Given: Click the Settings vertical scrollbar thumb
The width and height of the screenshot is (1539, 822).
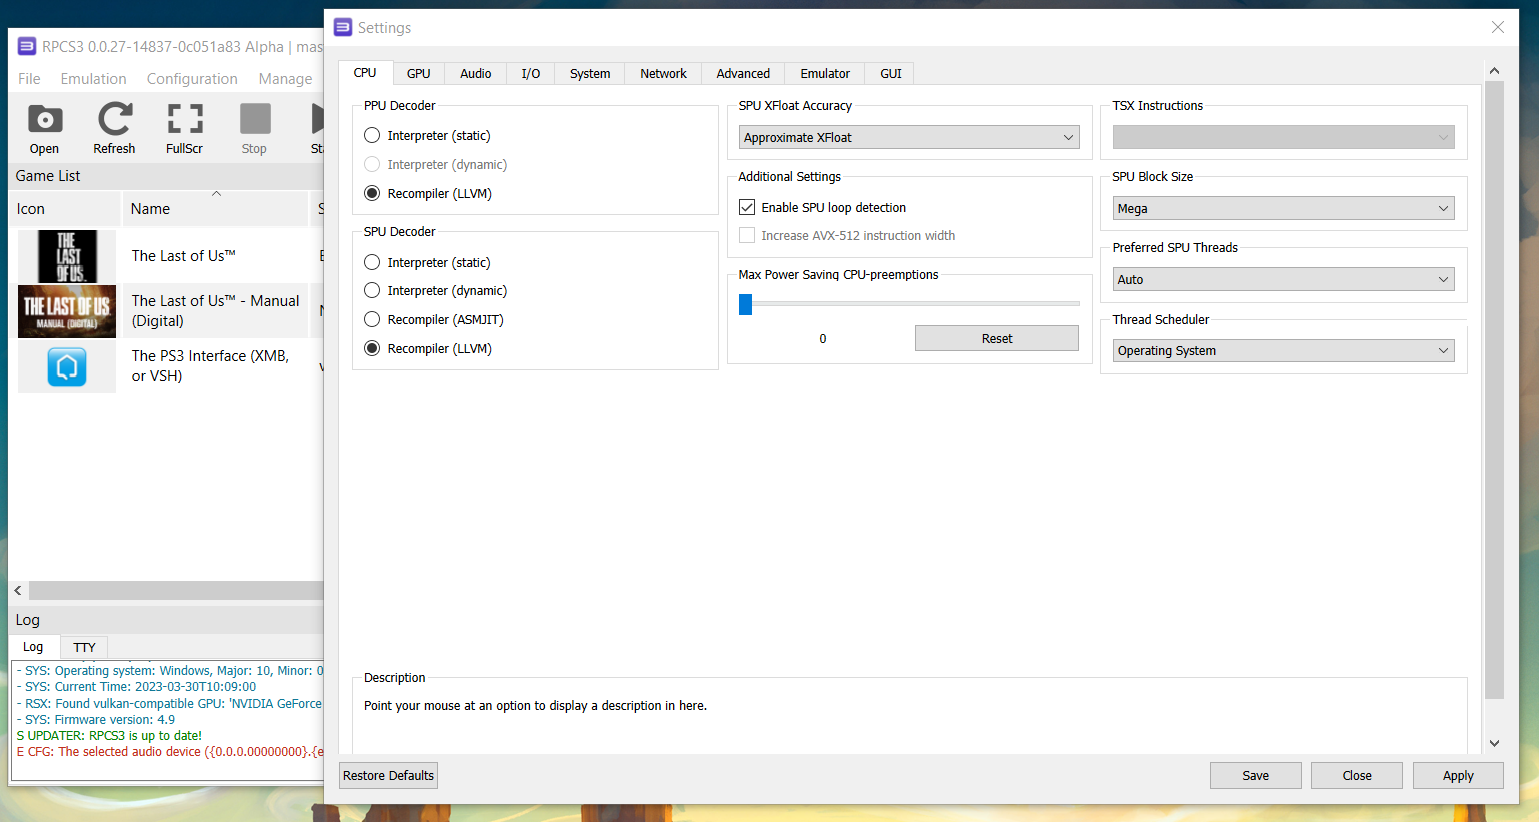Looking at the screenshot, I should [x=1494, y=390].
